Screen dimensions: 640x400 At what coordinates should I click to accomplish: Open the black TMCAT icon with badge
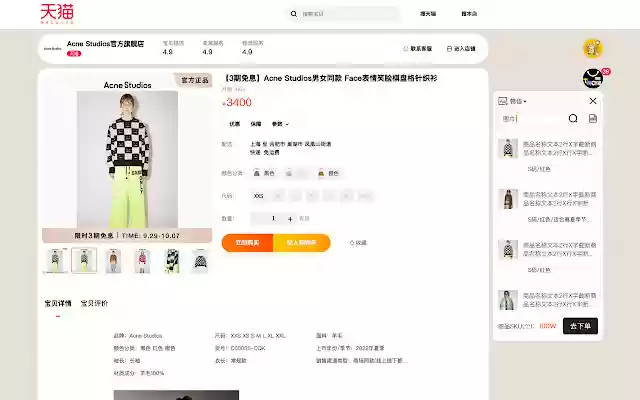click(593, 78)
